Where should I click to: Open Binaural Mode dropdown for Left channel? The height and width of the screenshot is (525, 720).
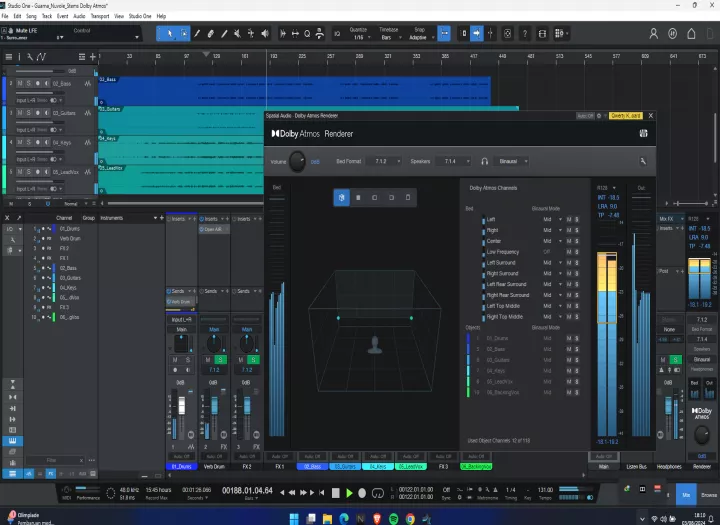pyautogui.click(x=552, y=220)
